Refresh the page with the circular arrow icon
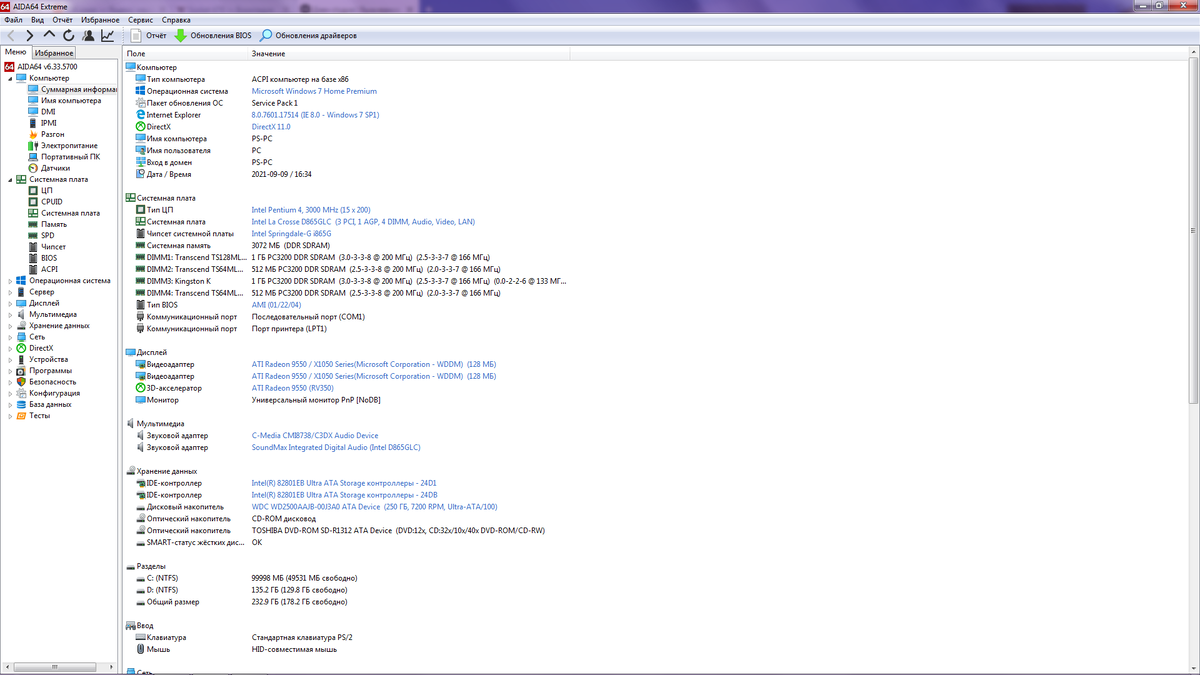This screenshot has height=675, width=1200. [68, 35]
